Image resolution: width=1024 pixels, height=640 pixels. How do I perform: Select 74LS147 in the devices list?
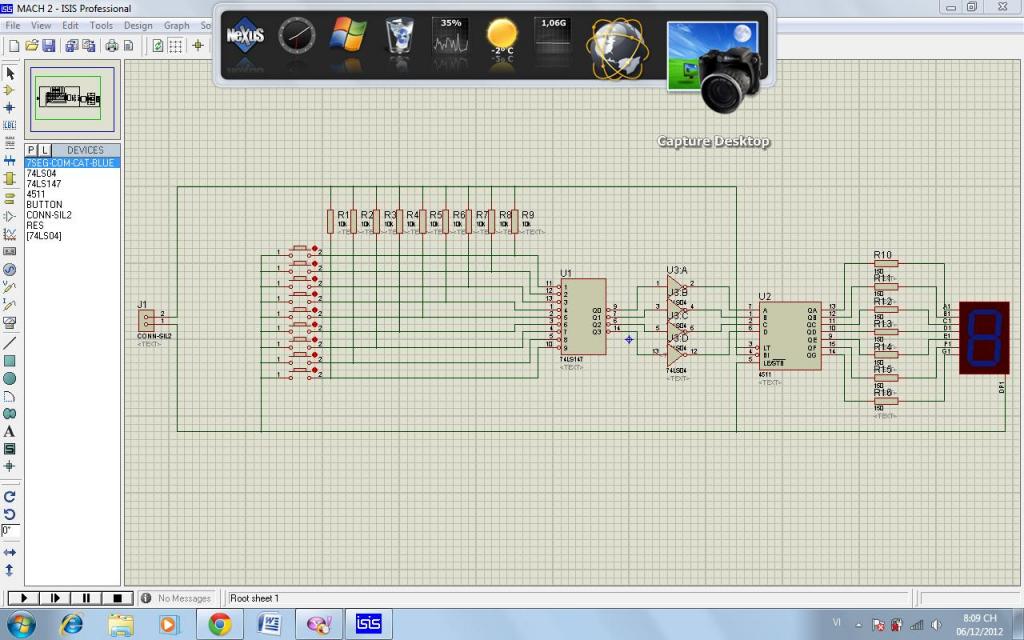click(43, 184)
